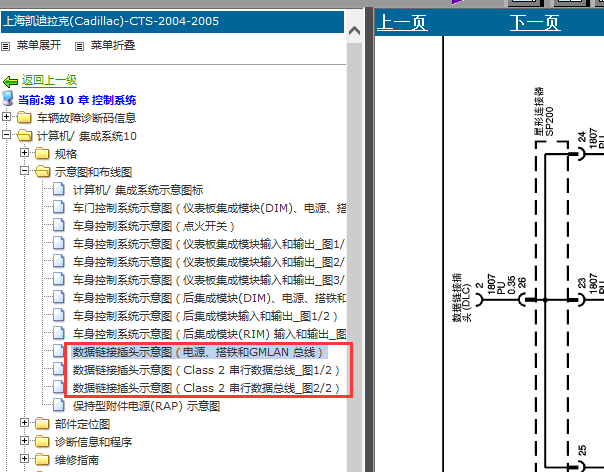Click page icon of 仪表板集成模块输入和输出_图2
Viewport: 604px width, 472px height.
click(59, 261)
